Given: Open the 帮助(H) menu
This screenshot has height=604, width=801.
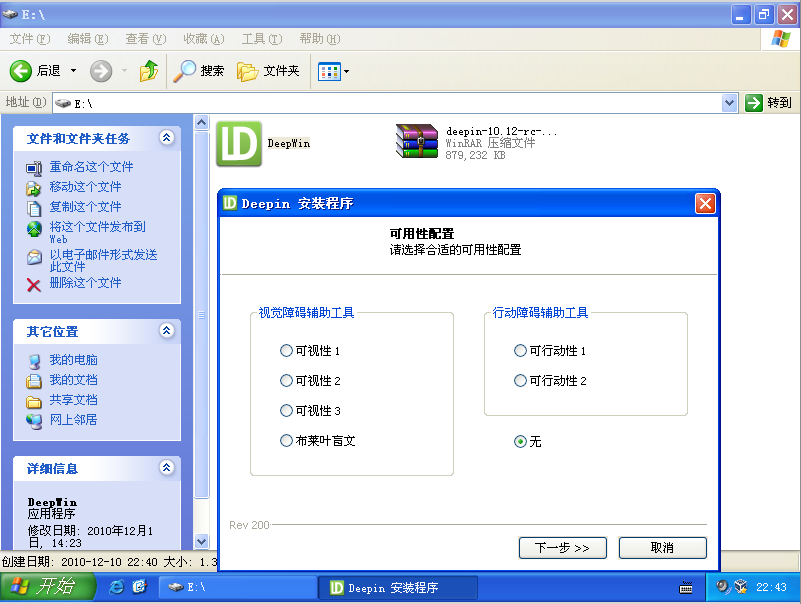Looking at the screenshot, I should pos(320,39).
